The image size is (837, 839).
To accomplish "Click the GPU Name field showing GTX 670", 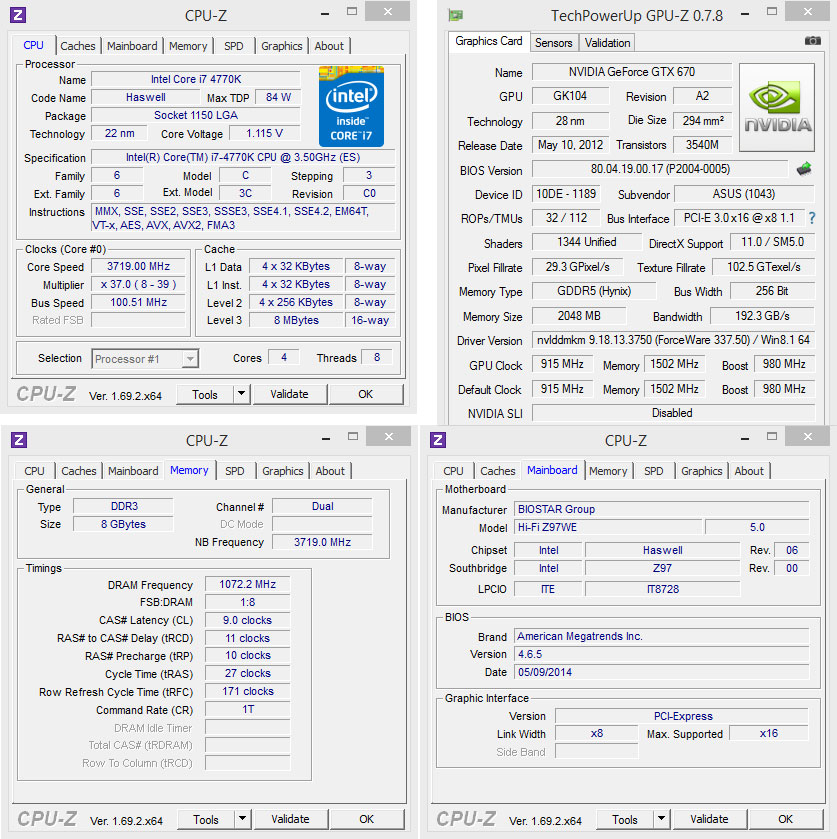I will click(630, 72).
